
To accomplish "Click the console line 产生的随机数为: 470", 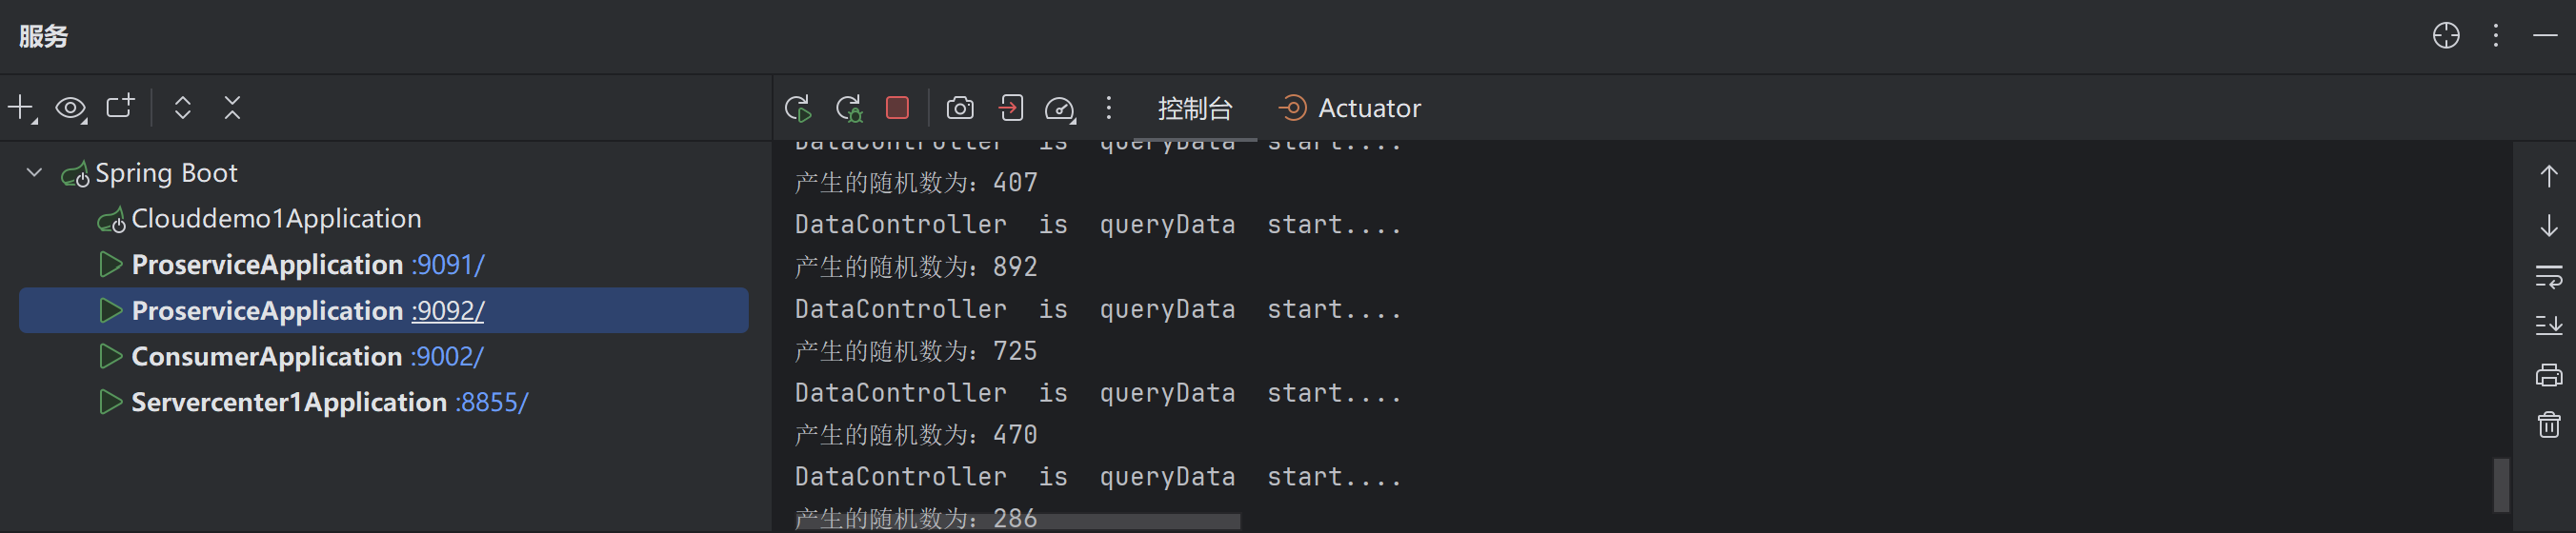I will 916,435.
